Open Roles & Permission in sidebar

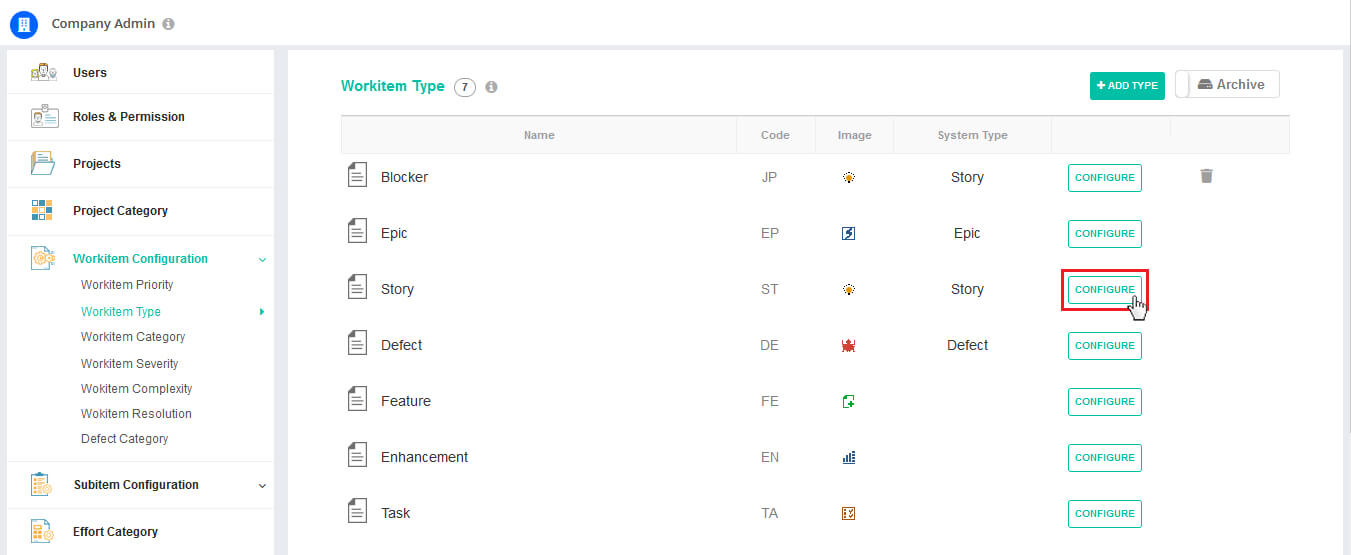click(x=128, y=117)
